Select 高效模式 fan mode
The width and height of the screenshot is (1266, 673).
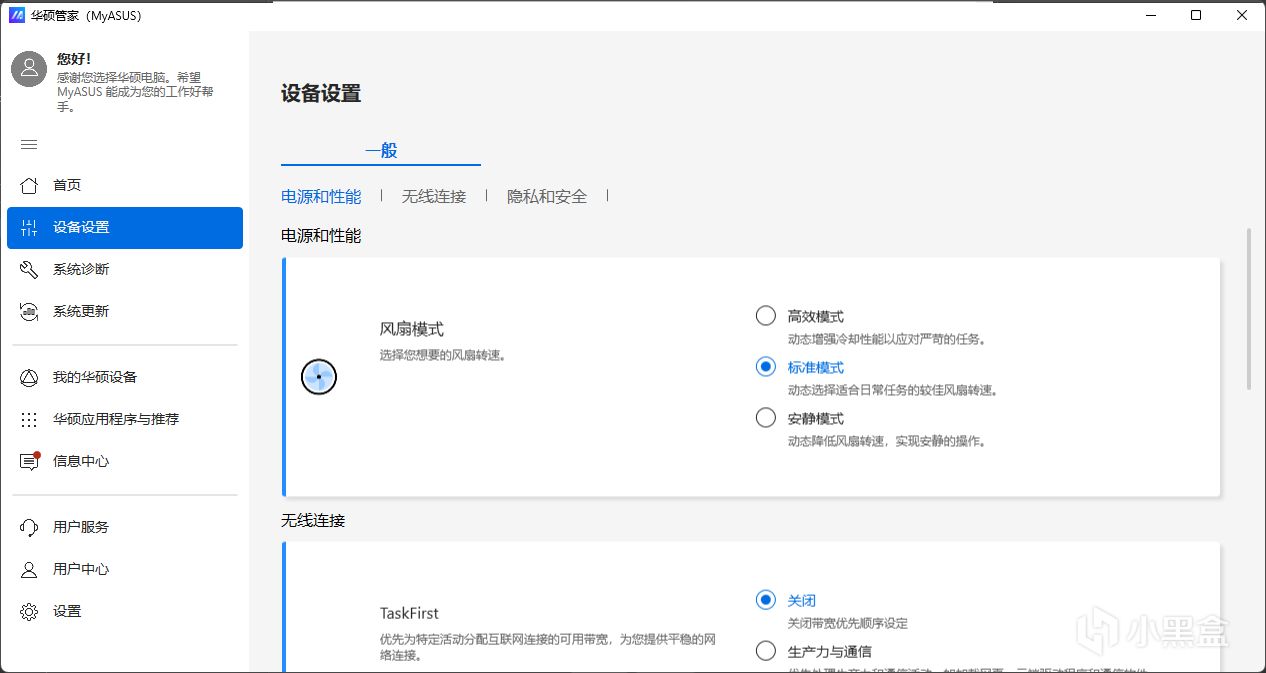click(x=766, y=316)
